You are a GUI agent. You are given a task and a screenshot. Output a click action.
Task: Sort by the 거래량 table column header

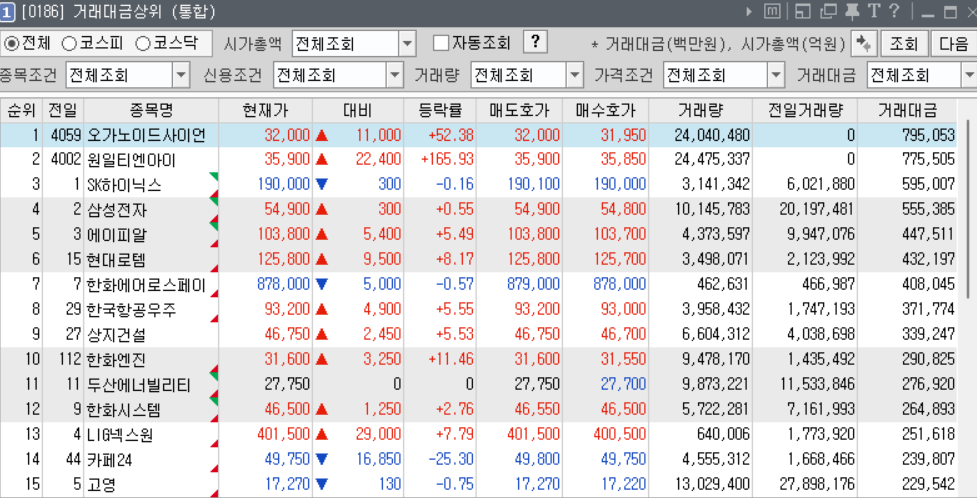click(700, 110)
